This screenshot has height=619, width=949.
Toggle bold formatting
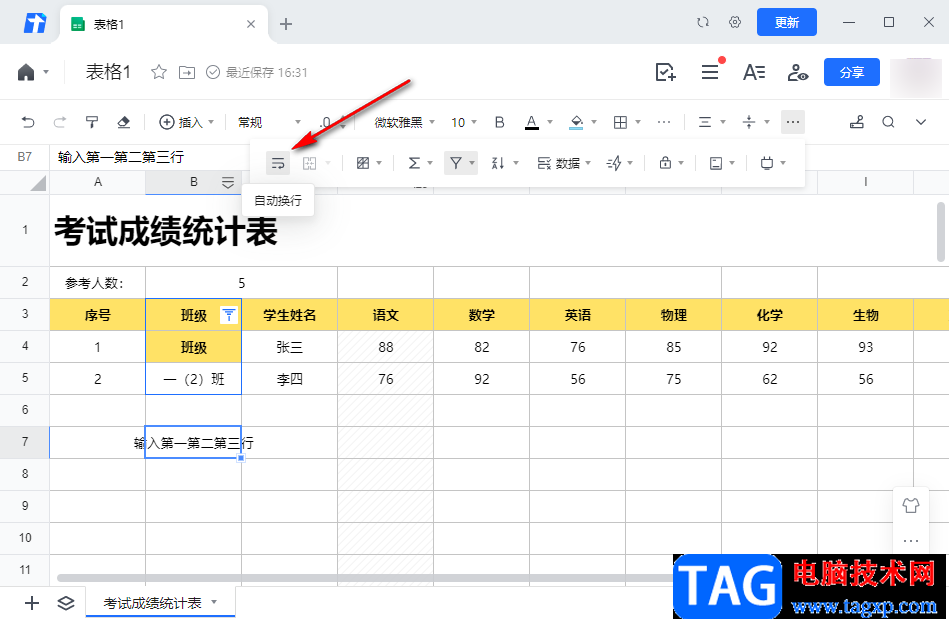[499, 122]
